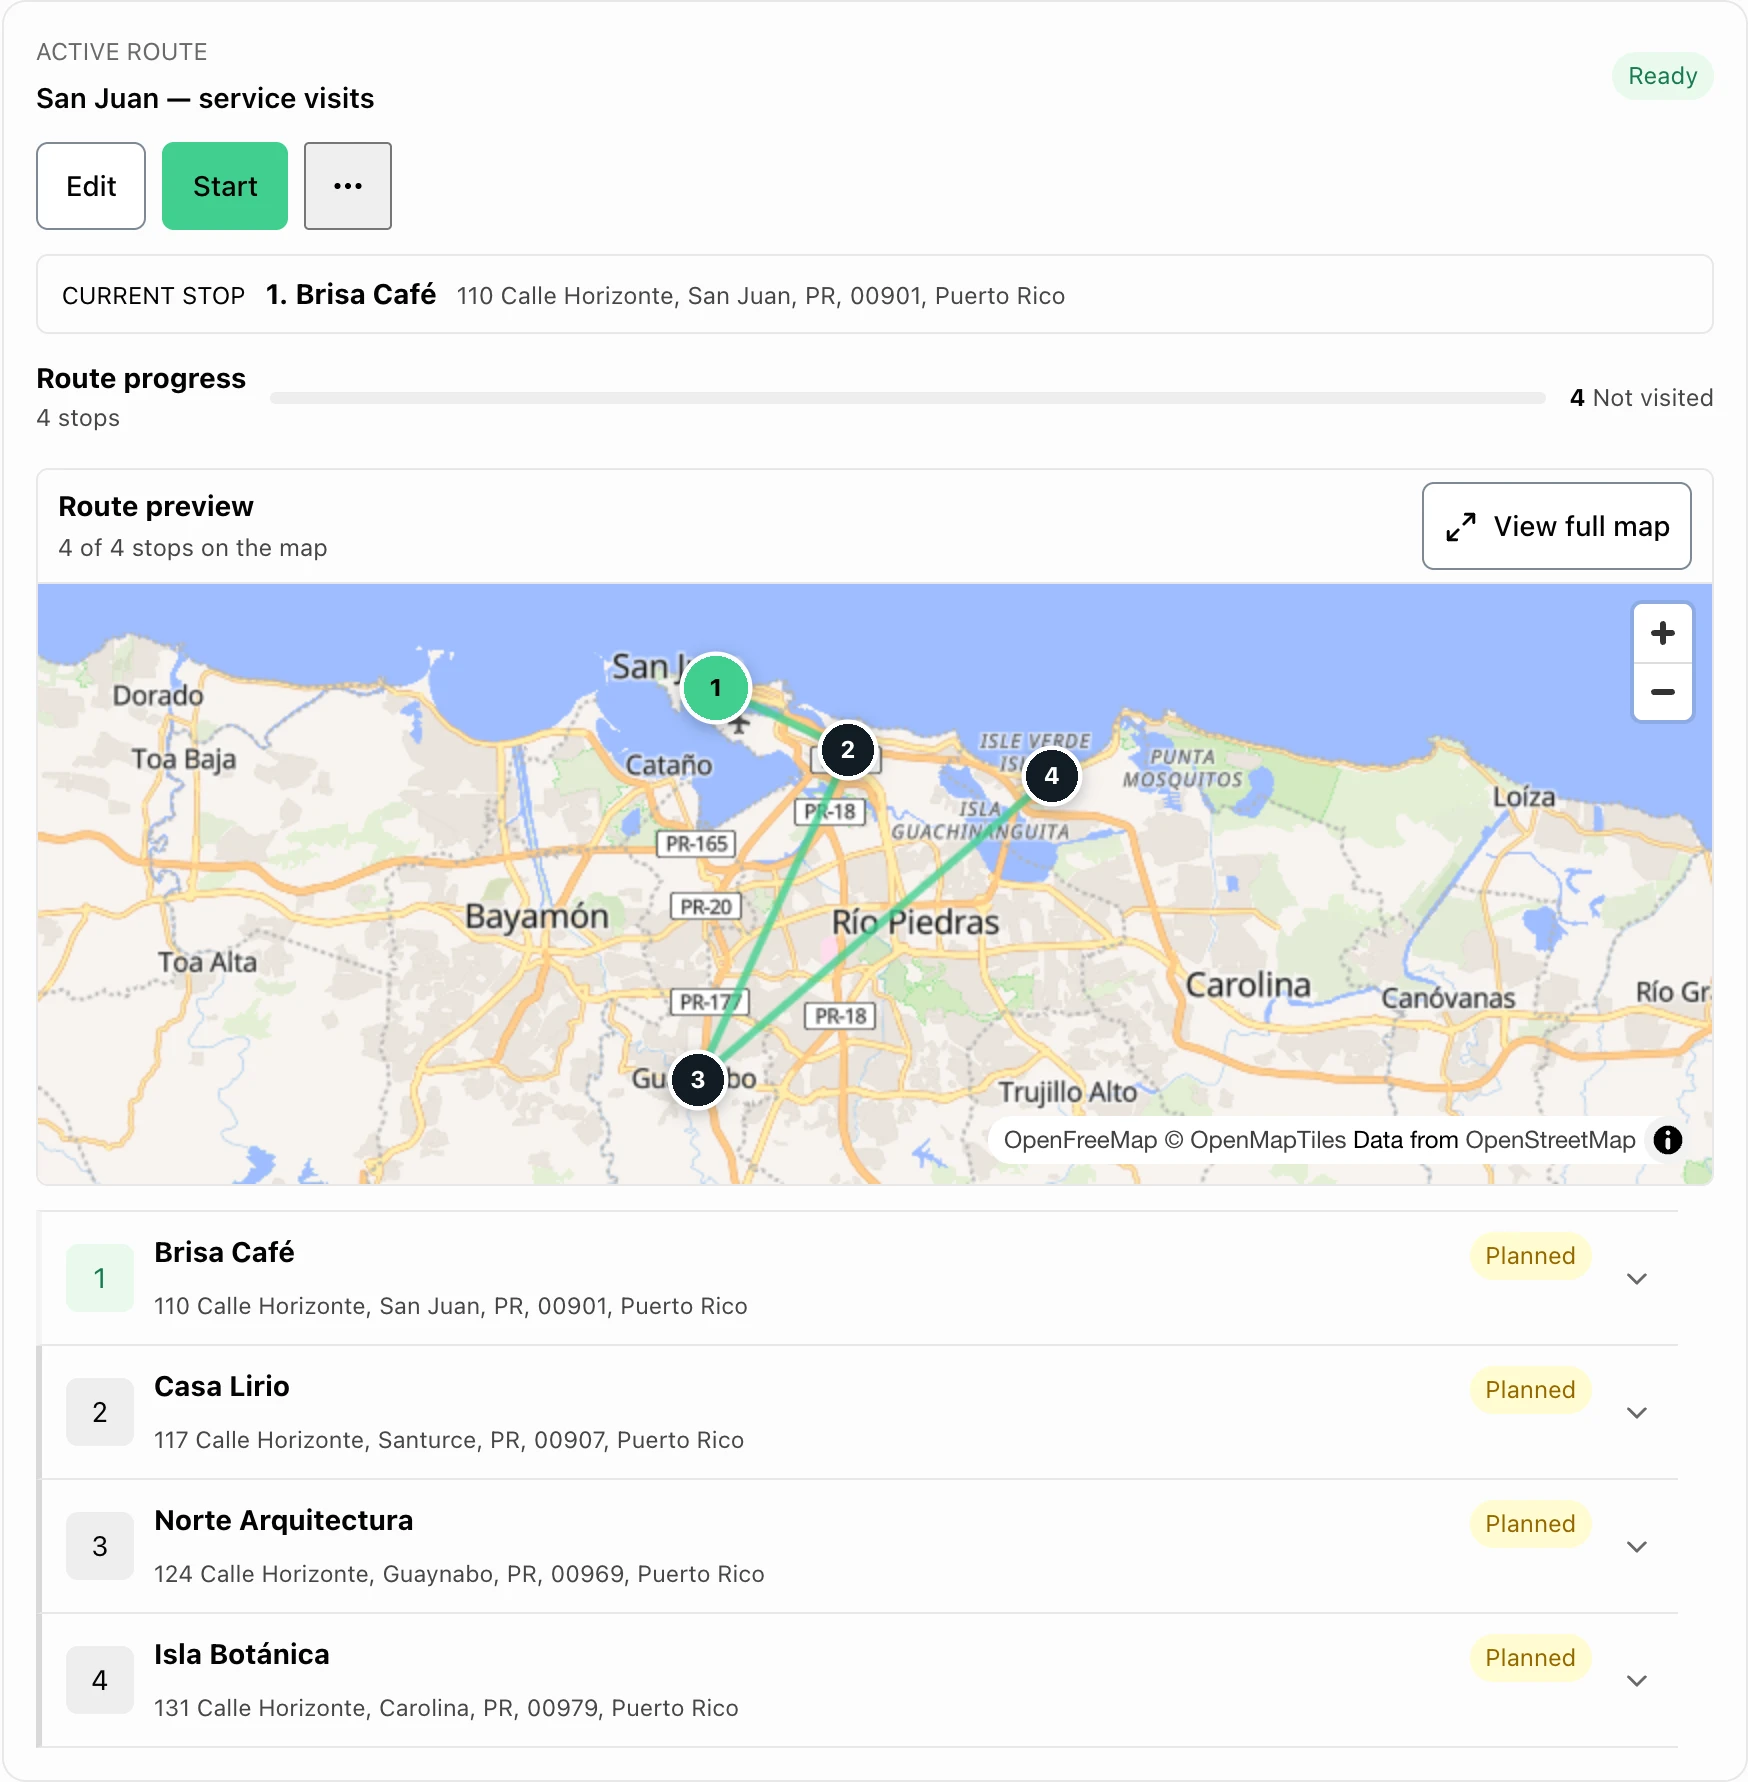The width and height of the screenshot is (1748, 1782).
Task: Click stop number 4 tile in list
Action: pos(100,1680)
